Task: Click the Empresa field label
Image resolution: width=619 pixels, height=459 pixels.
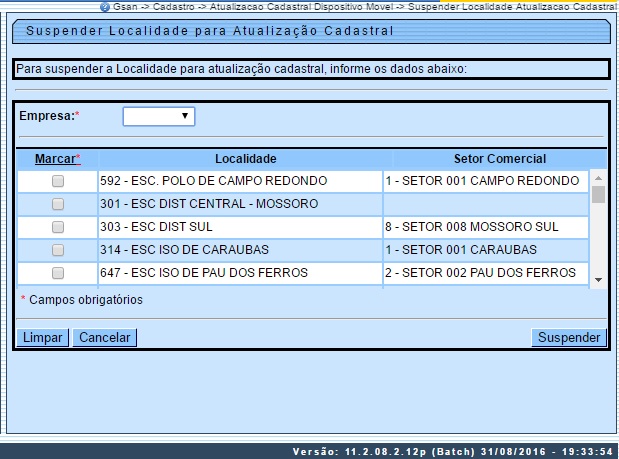Action: pyautogui.click(x=49, y=116)
